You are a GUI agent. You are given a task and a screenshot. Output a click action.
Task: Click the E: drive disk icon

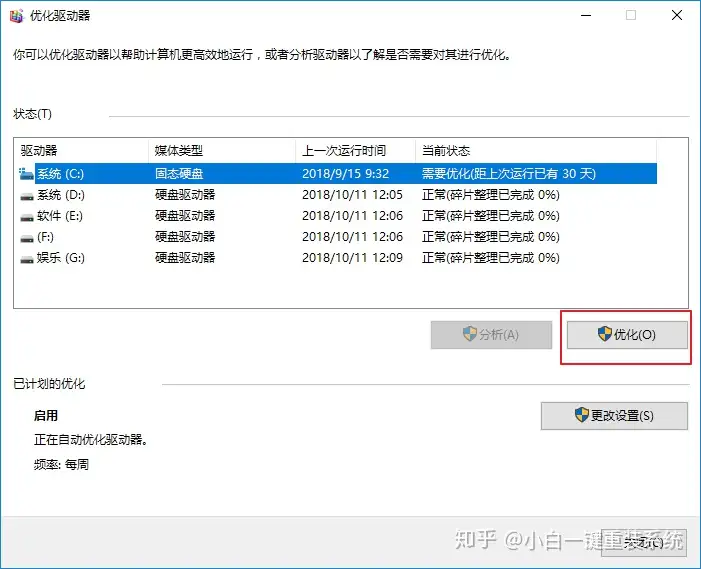click(27, 217)
